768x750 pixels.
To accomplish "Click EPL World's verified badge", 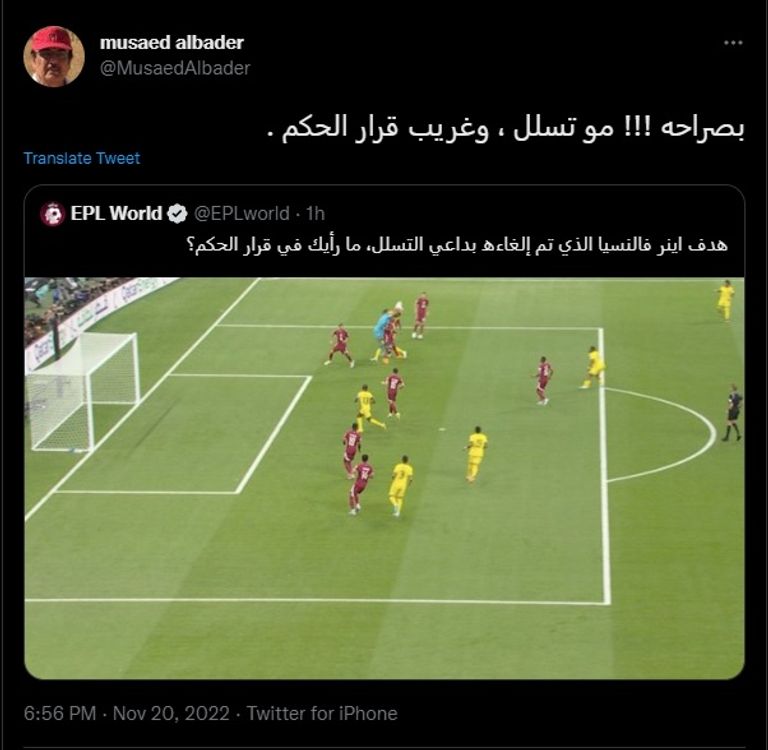I will coord(177,214).
